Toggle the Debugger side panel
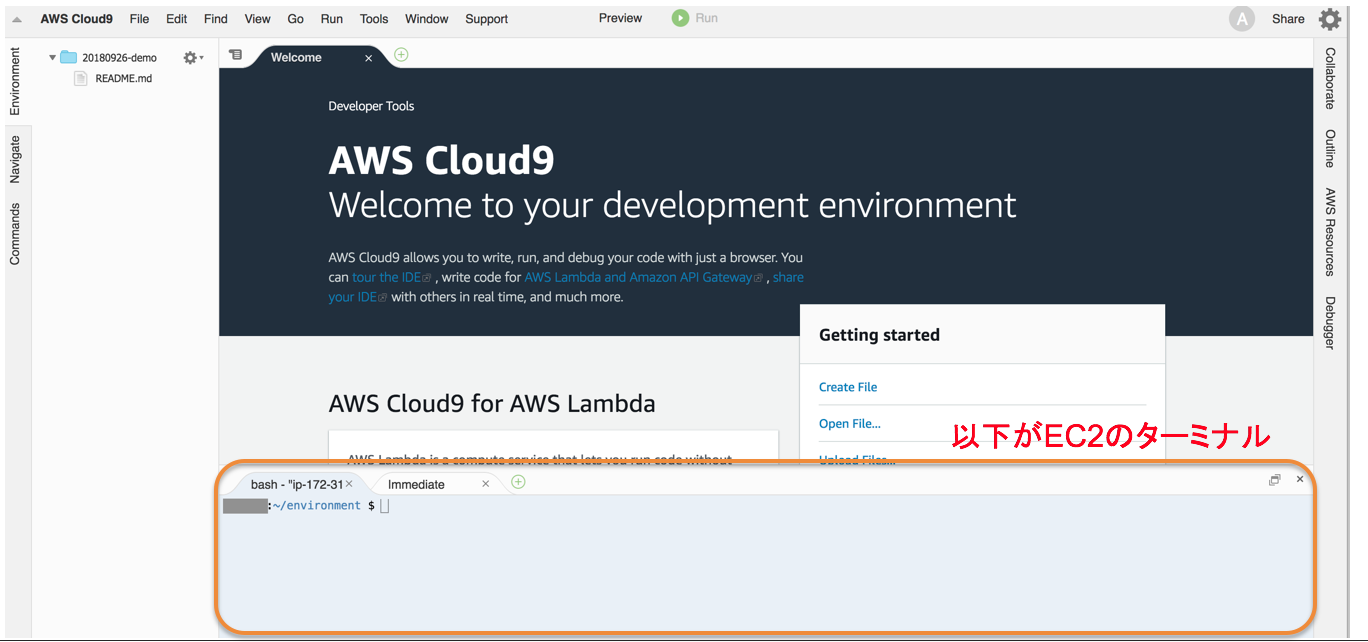This screenshot has height=642, width=1368. (x=1330, y=322)
